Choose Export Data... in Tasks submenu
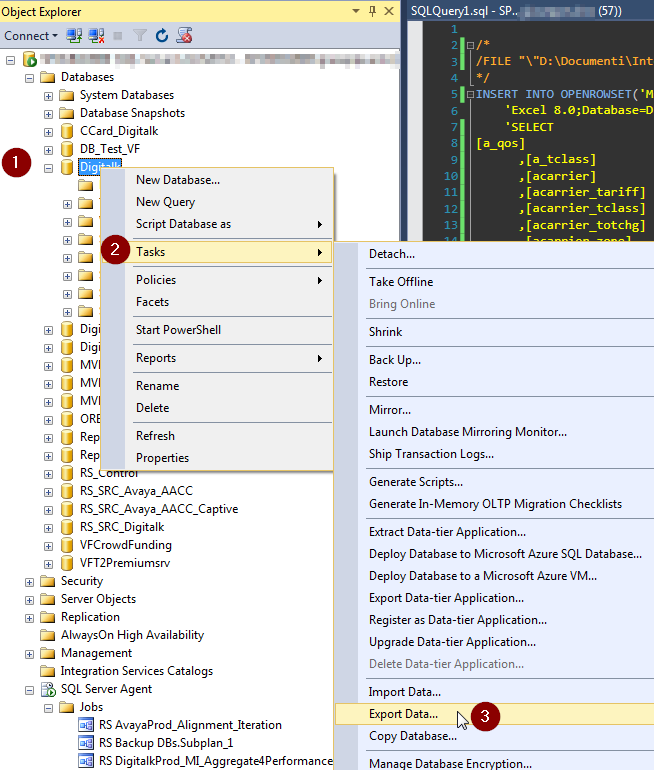The image size is (654, 770). 494,714
